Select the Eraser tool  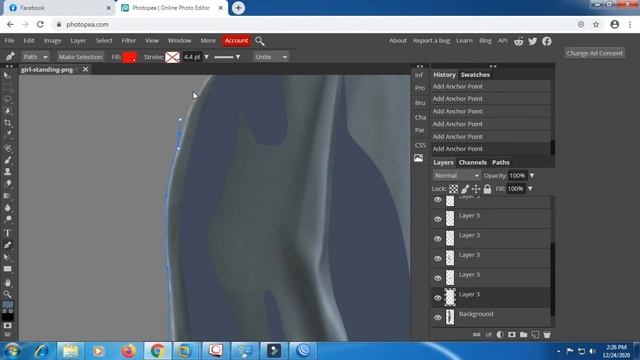(x=7, y=184)
